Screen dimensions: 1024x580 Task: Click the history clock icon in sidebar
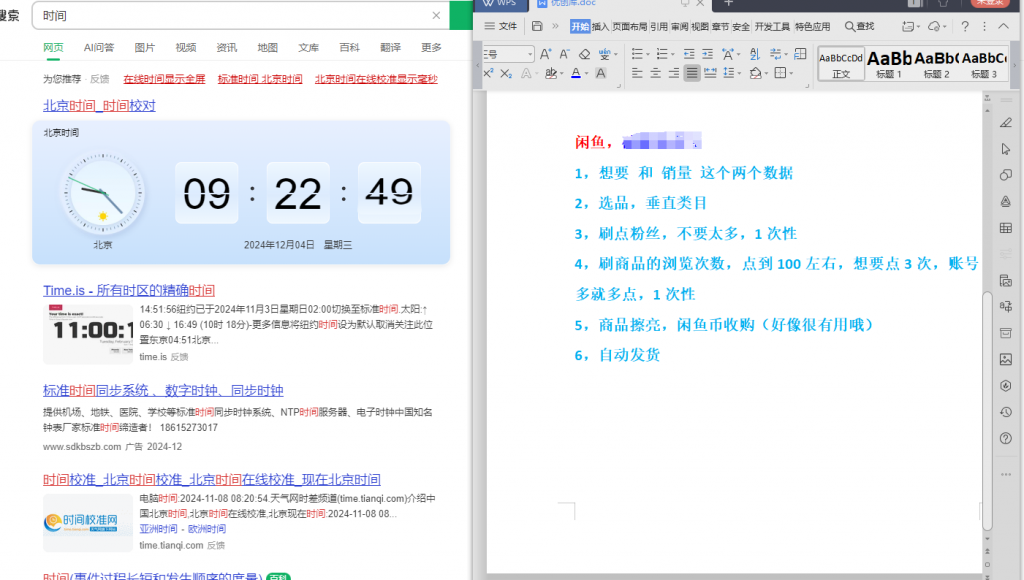coord(1006,412)
